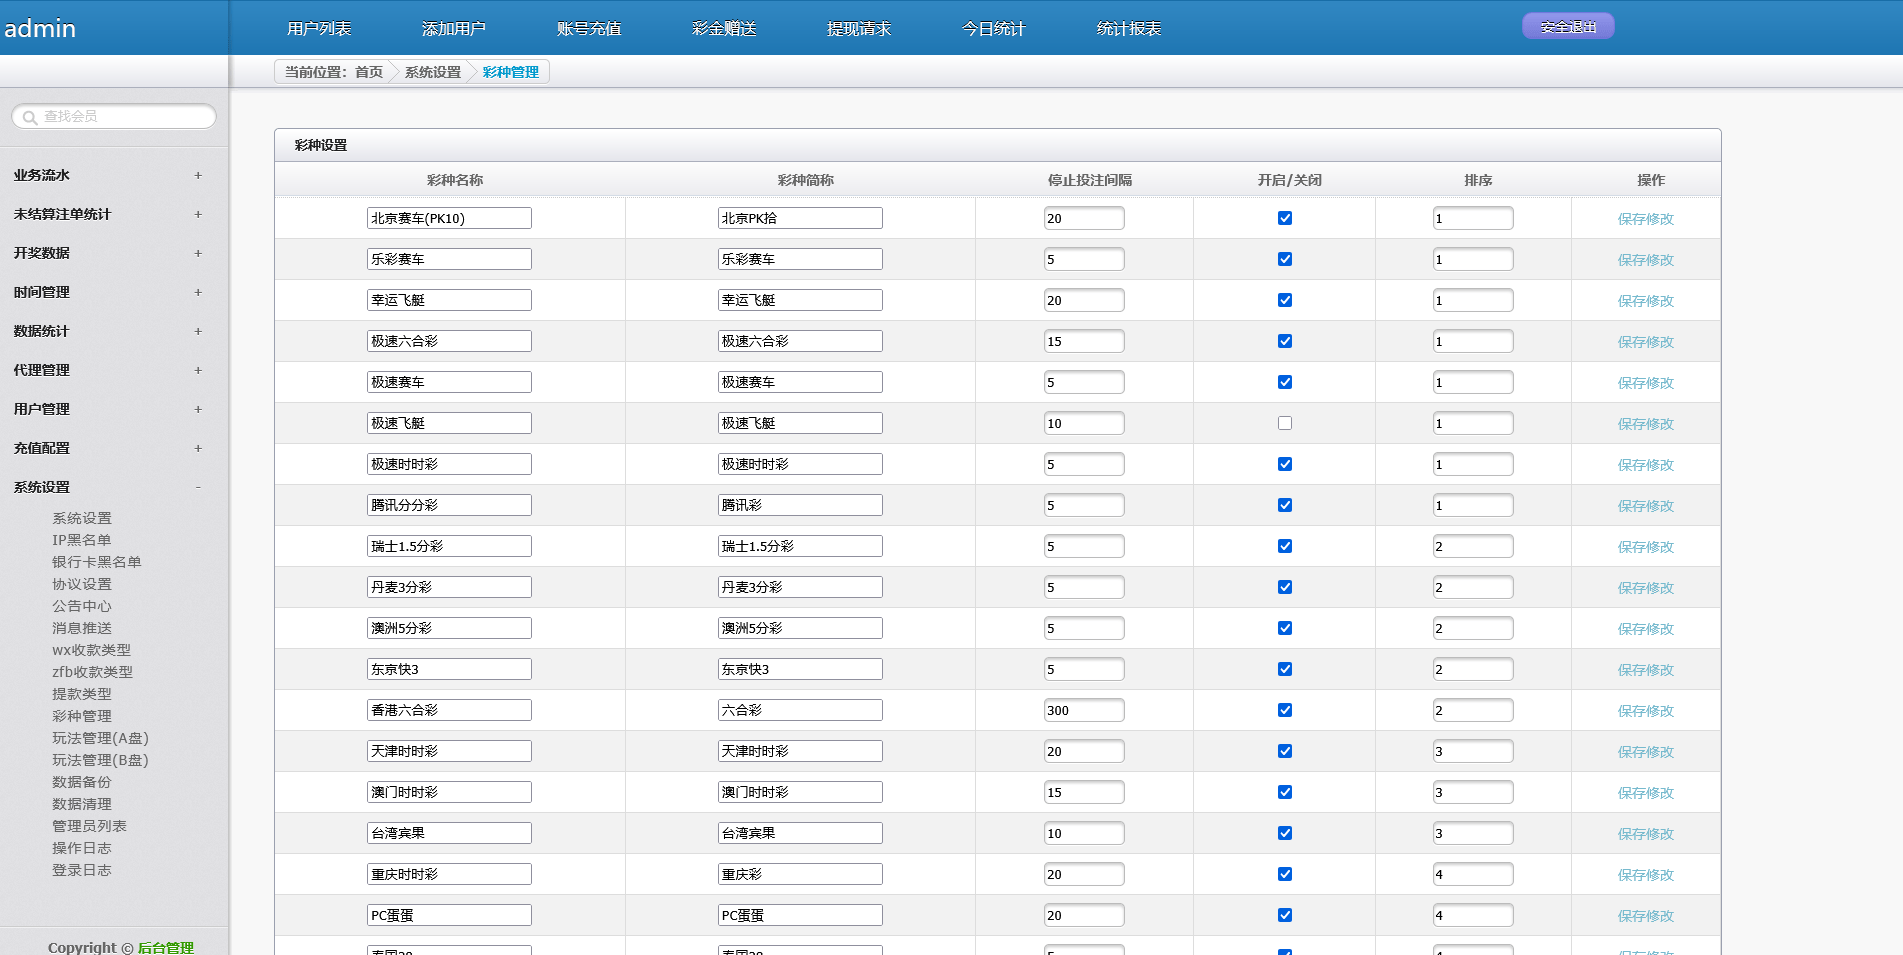This screenshot has height=955, width=1903.
Task: Enable the 极速飞艇 lottery checkbox
Action: (1285, 423)
